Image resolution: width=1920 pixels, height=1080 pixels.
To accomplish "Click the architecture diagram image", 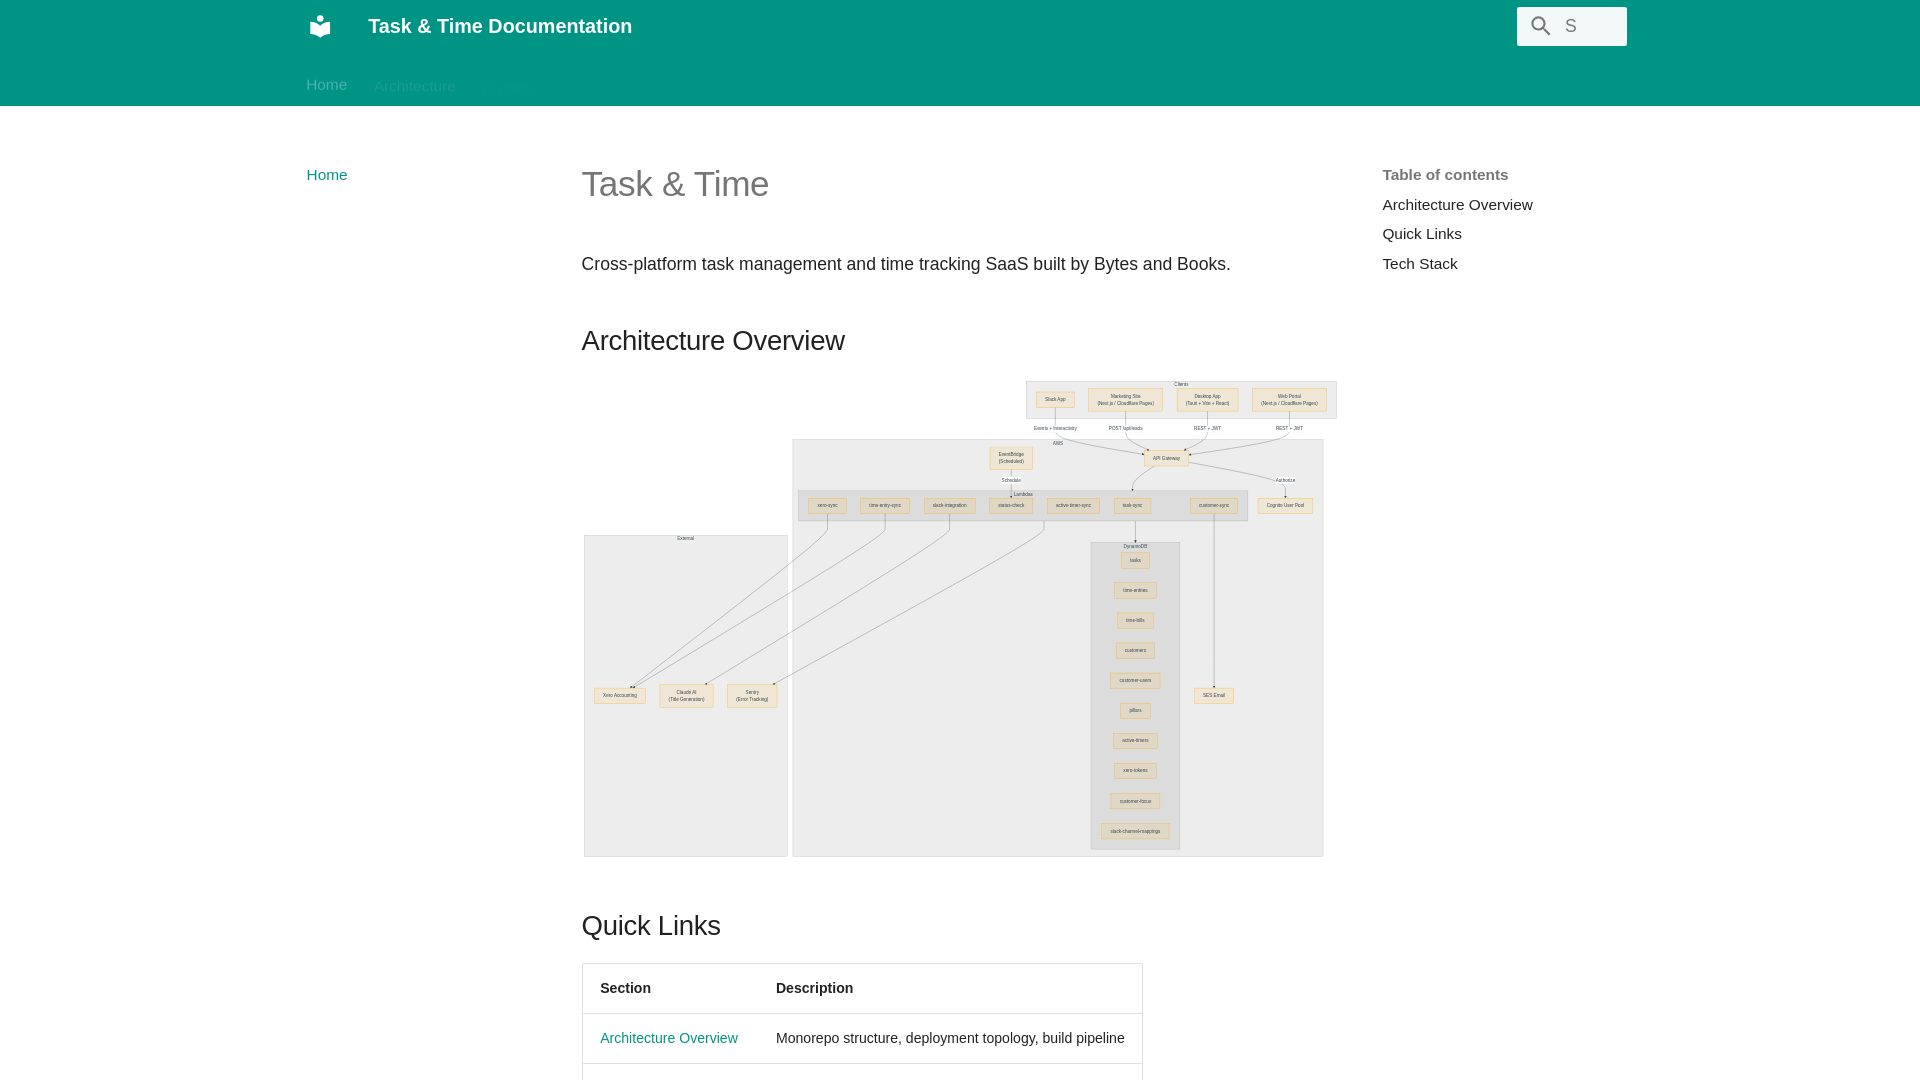I will pyautogui.click(x=960, y=618).
